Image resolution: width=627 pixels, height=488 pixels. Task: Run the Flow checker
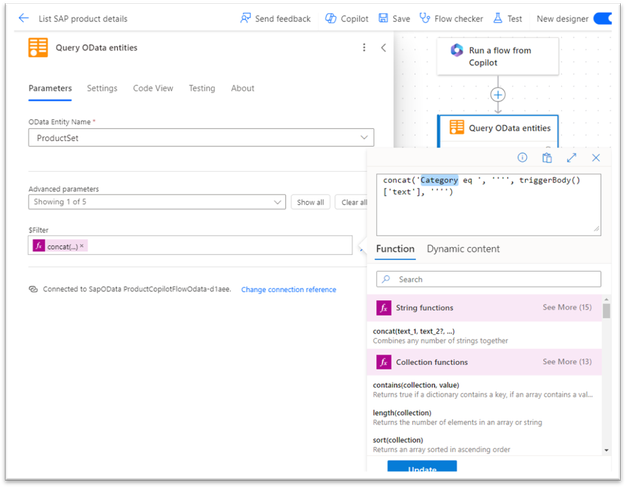coord(451,18)
